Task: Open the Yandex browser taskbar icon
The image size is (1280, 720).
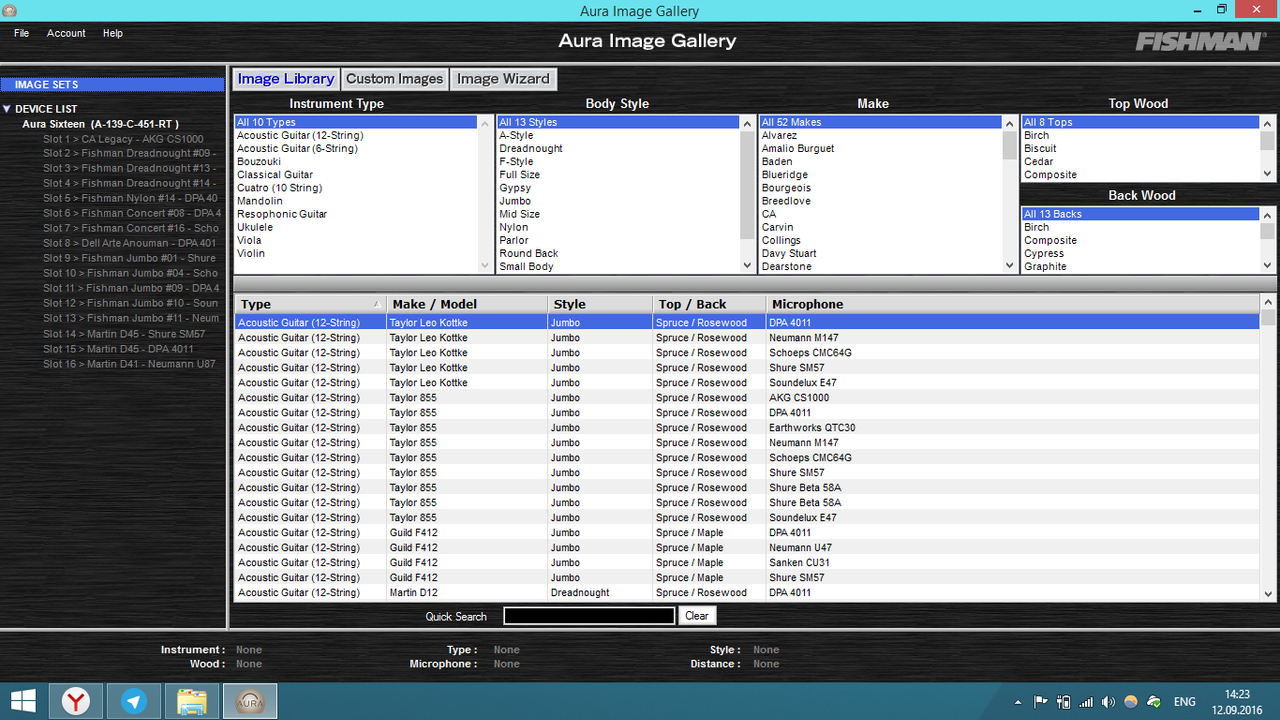Action: tap(76, 701)
